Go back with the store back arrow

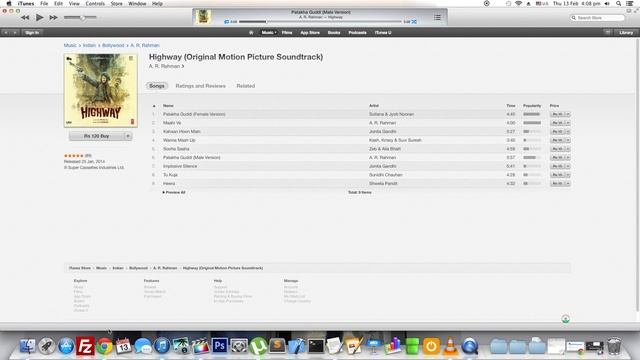[6, 32]
